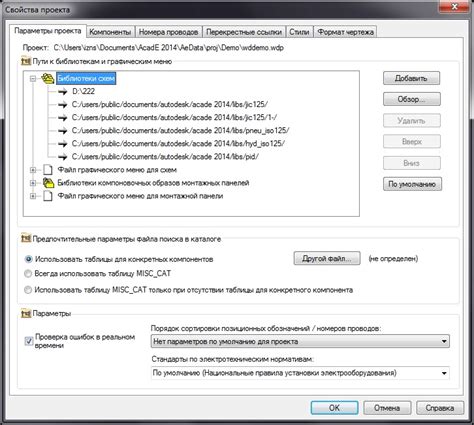Click the Другой файл... button
The image size is (474, 425).
[x=327, y=258]
